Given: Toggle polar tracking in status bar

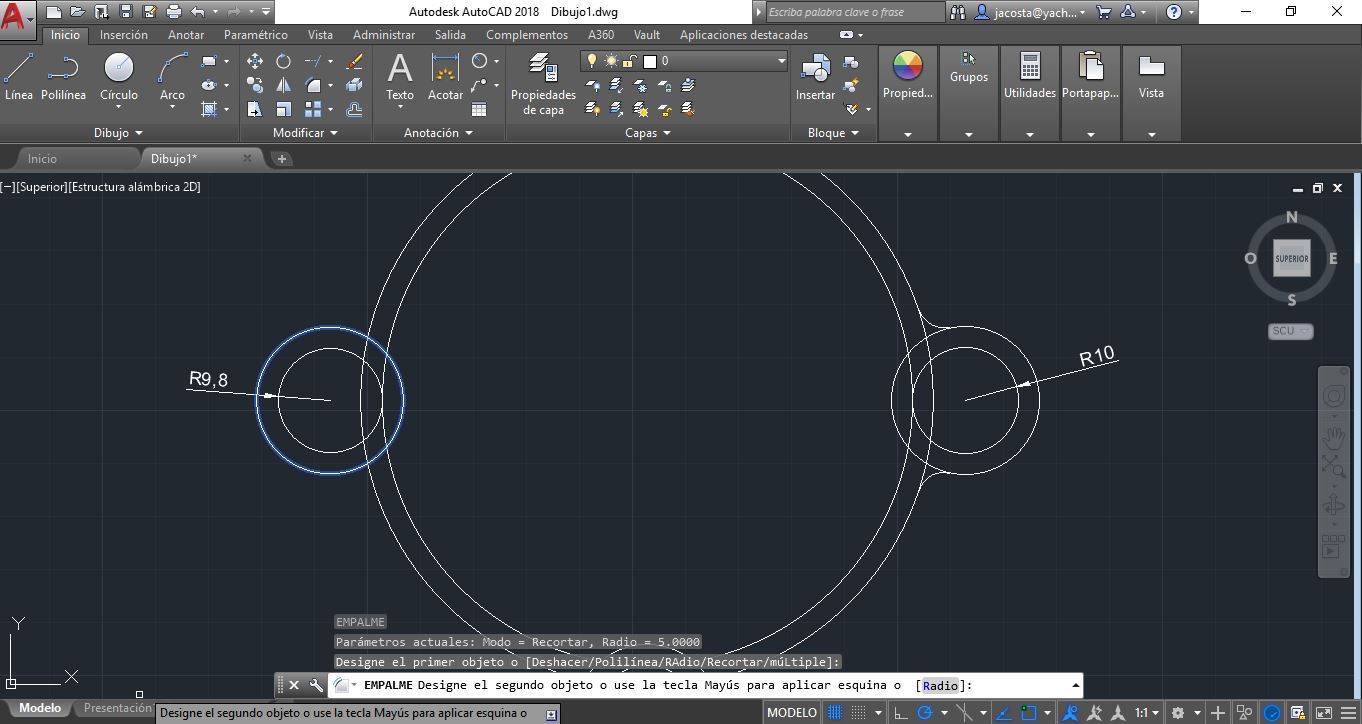Looking at the screenshot, I should click(x=925, y=713).
